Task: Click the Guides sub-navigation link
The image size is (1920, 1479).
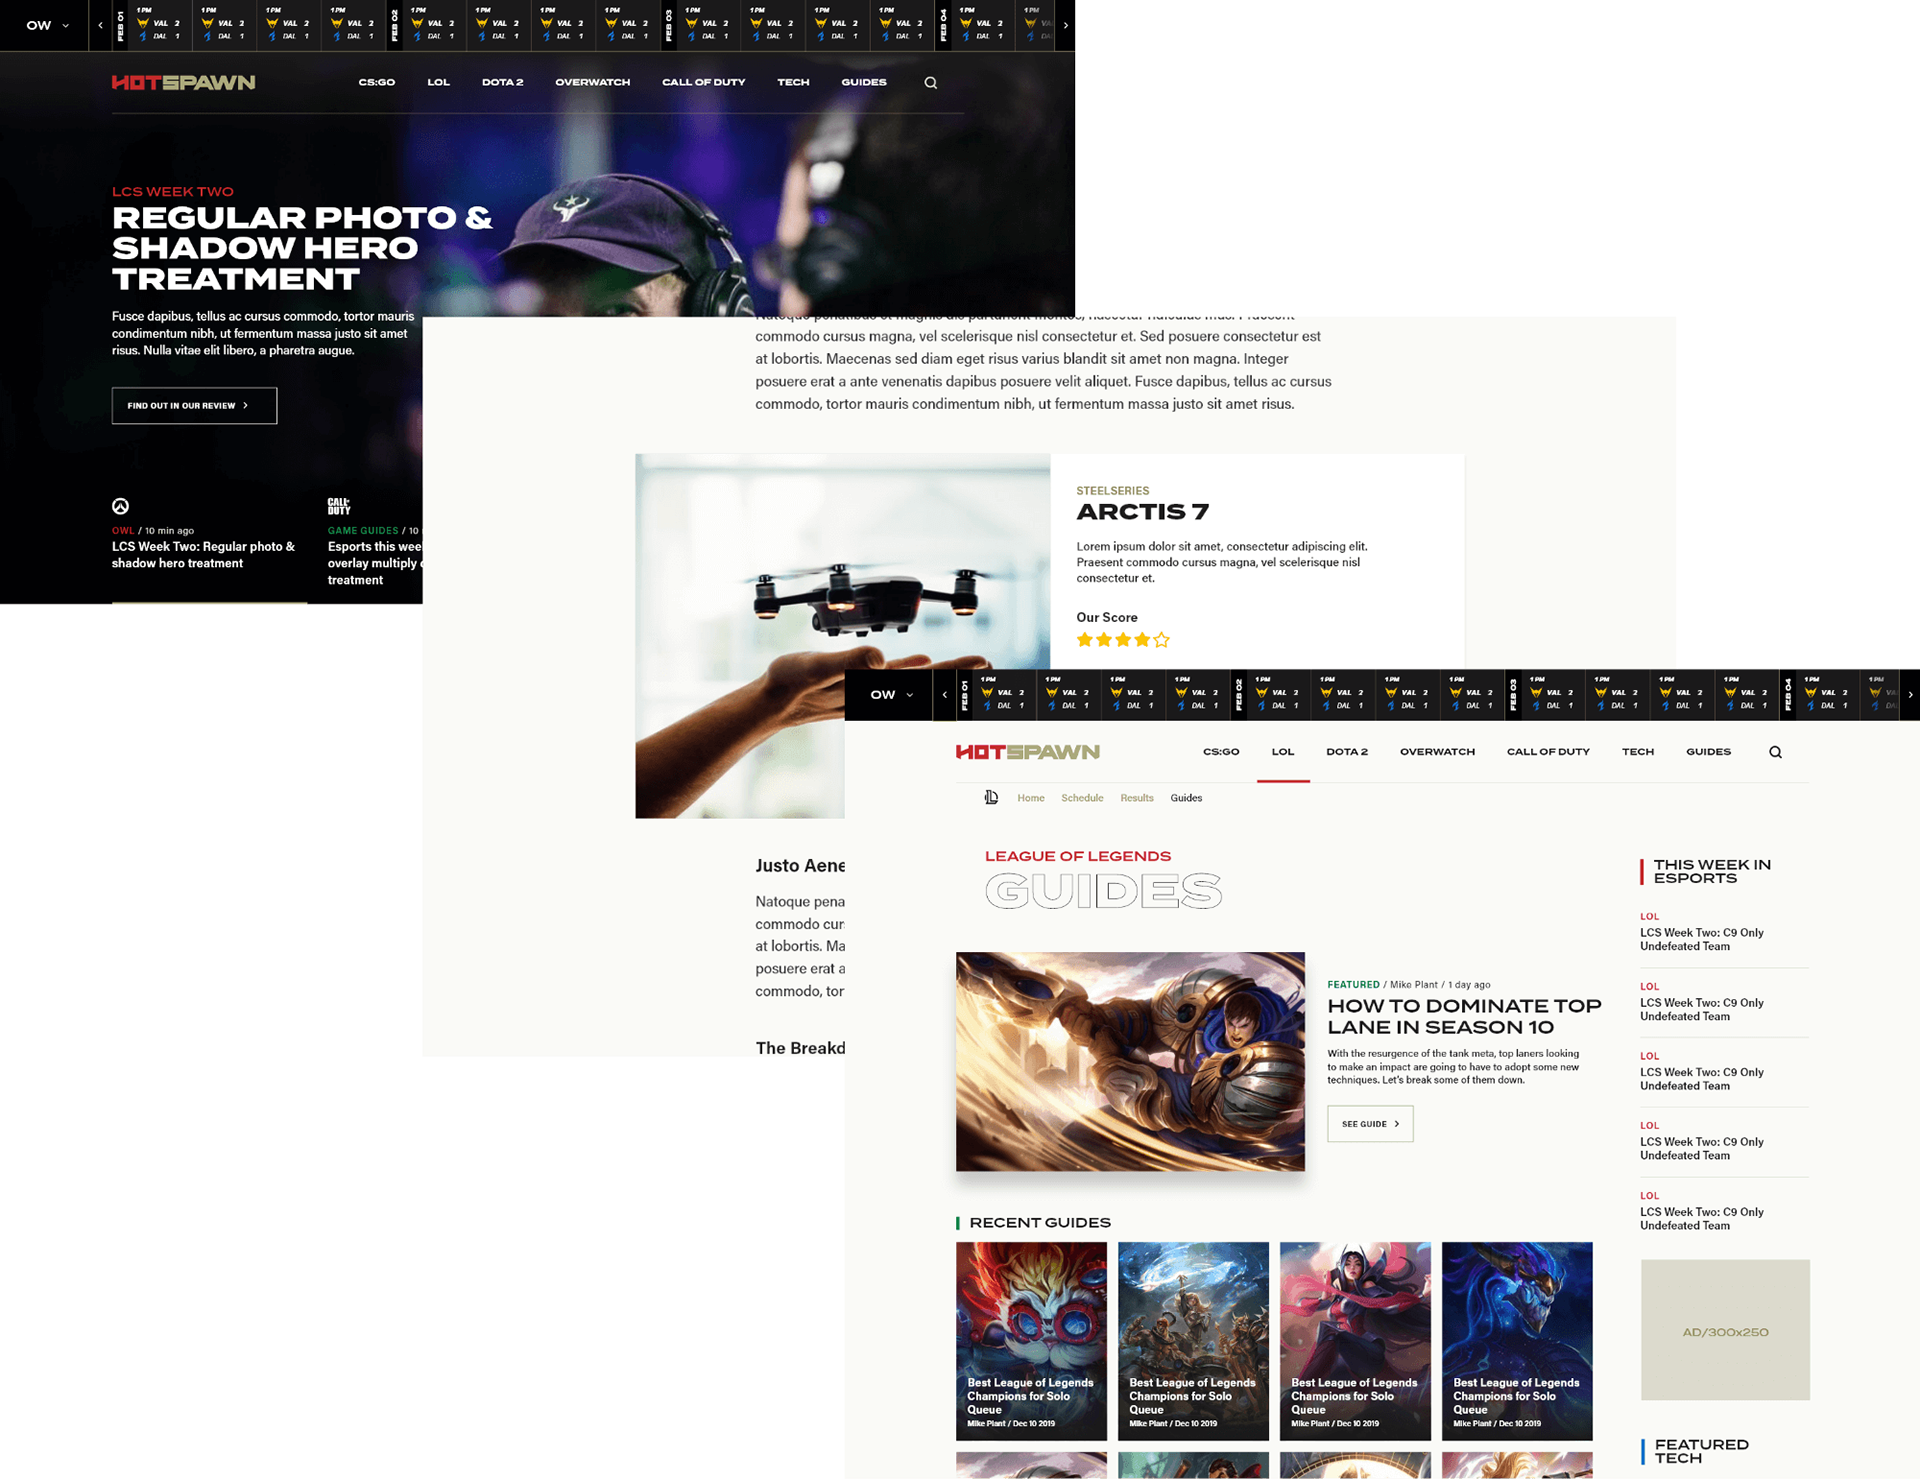Action: (x=1186, y=798)
